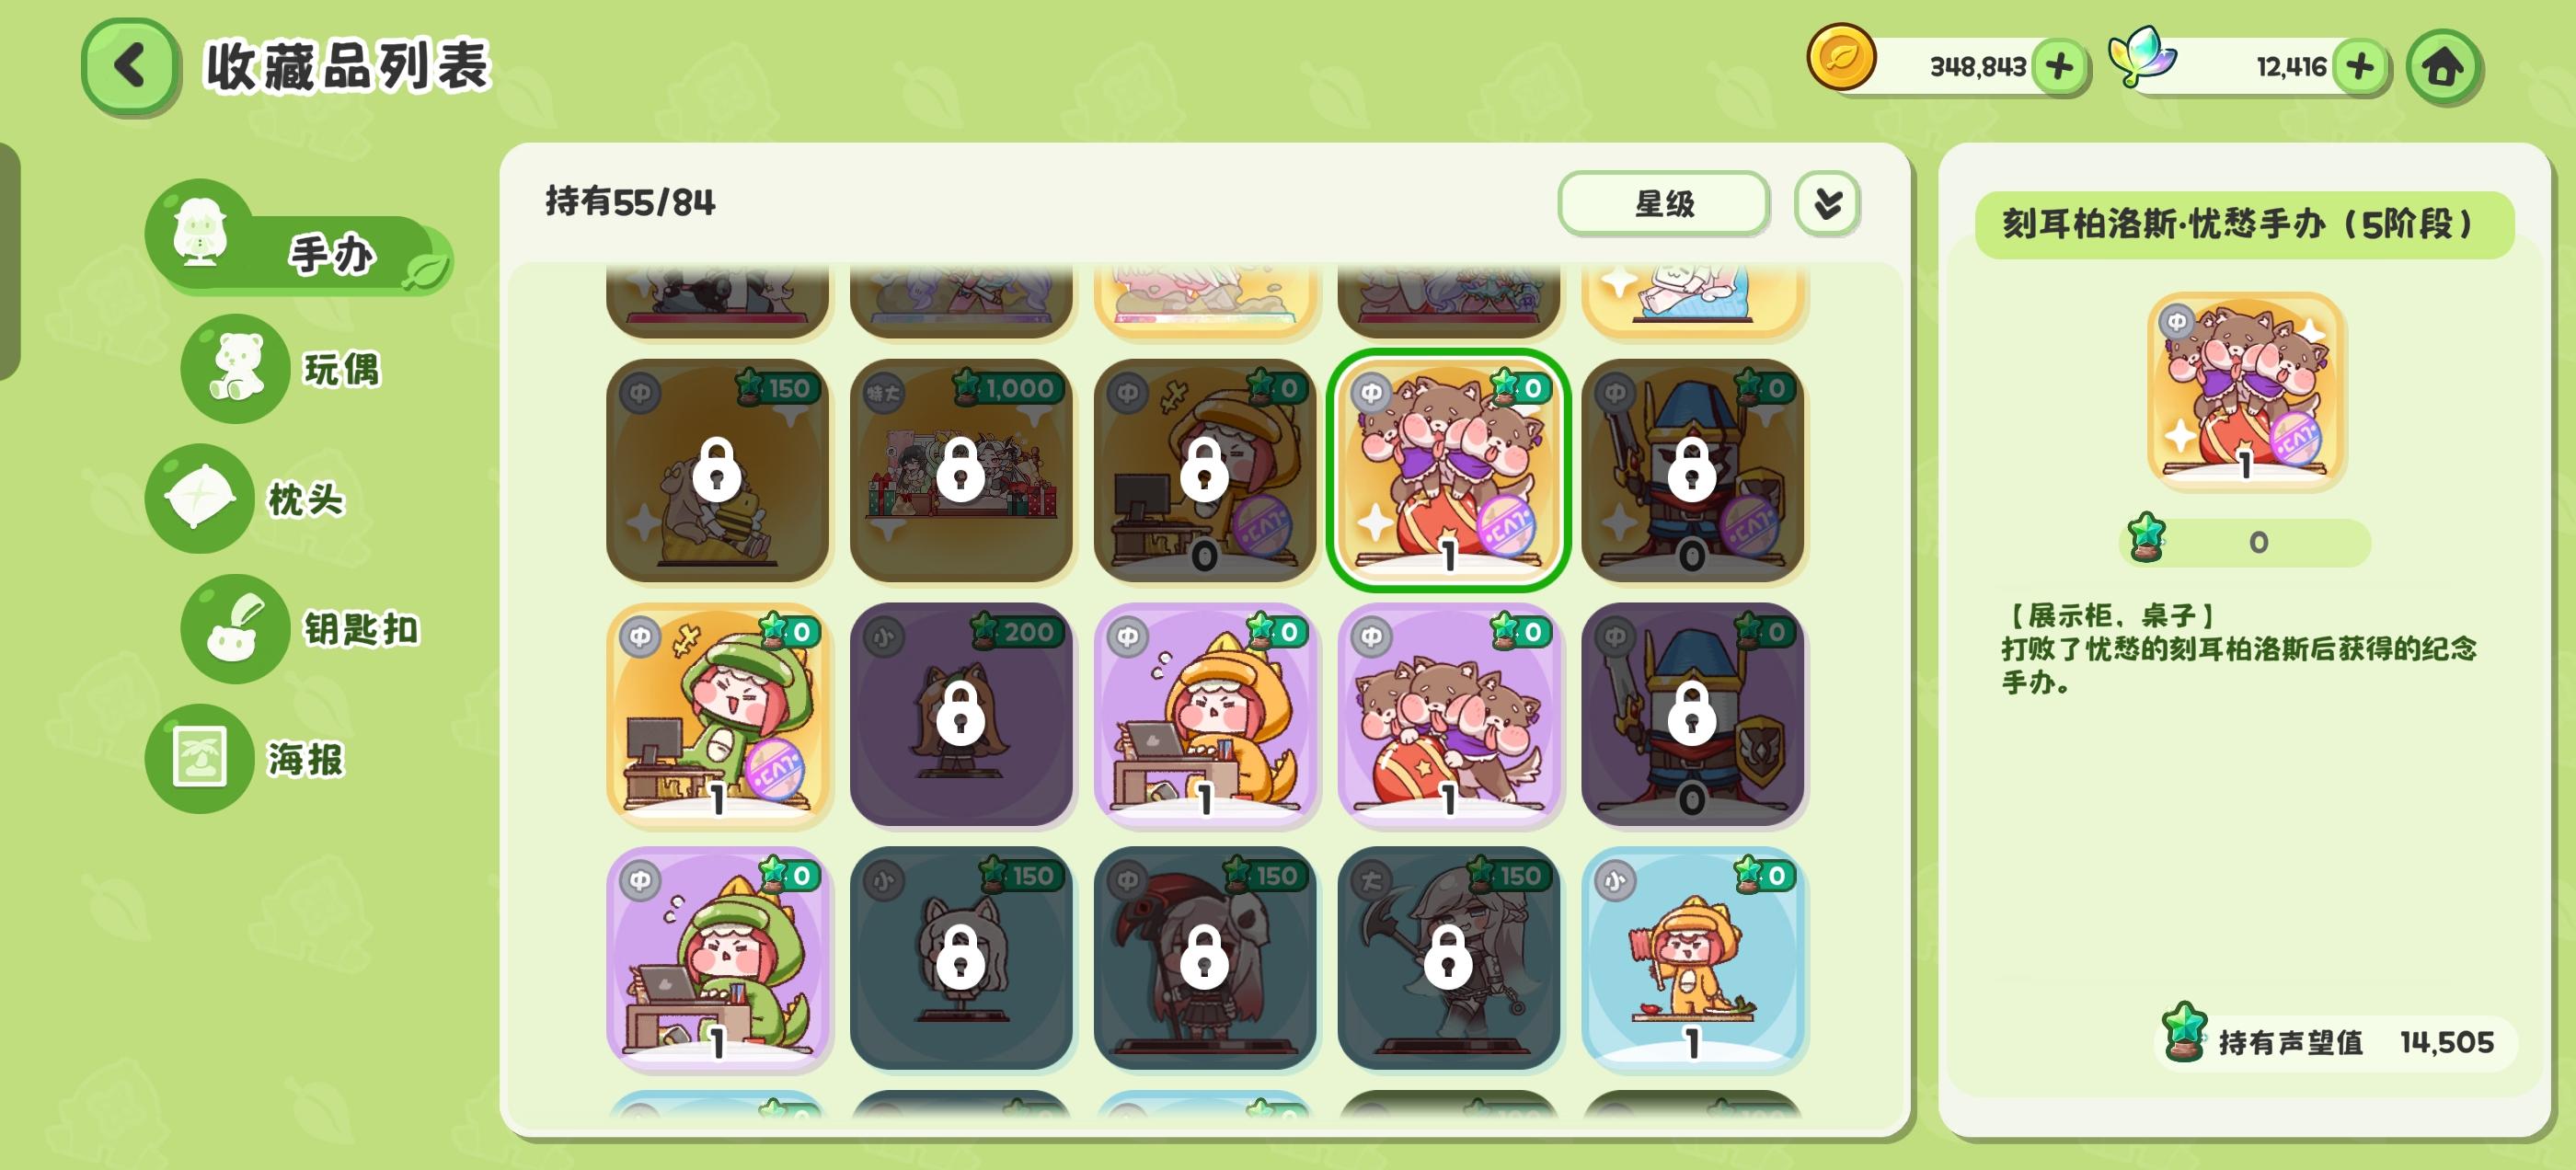Select locked figure costing 1,000 reputation
Image resolution: width=2576 pixels, height=1170 pixels.
click(x=961, y=470)
